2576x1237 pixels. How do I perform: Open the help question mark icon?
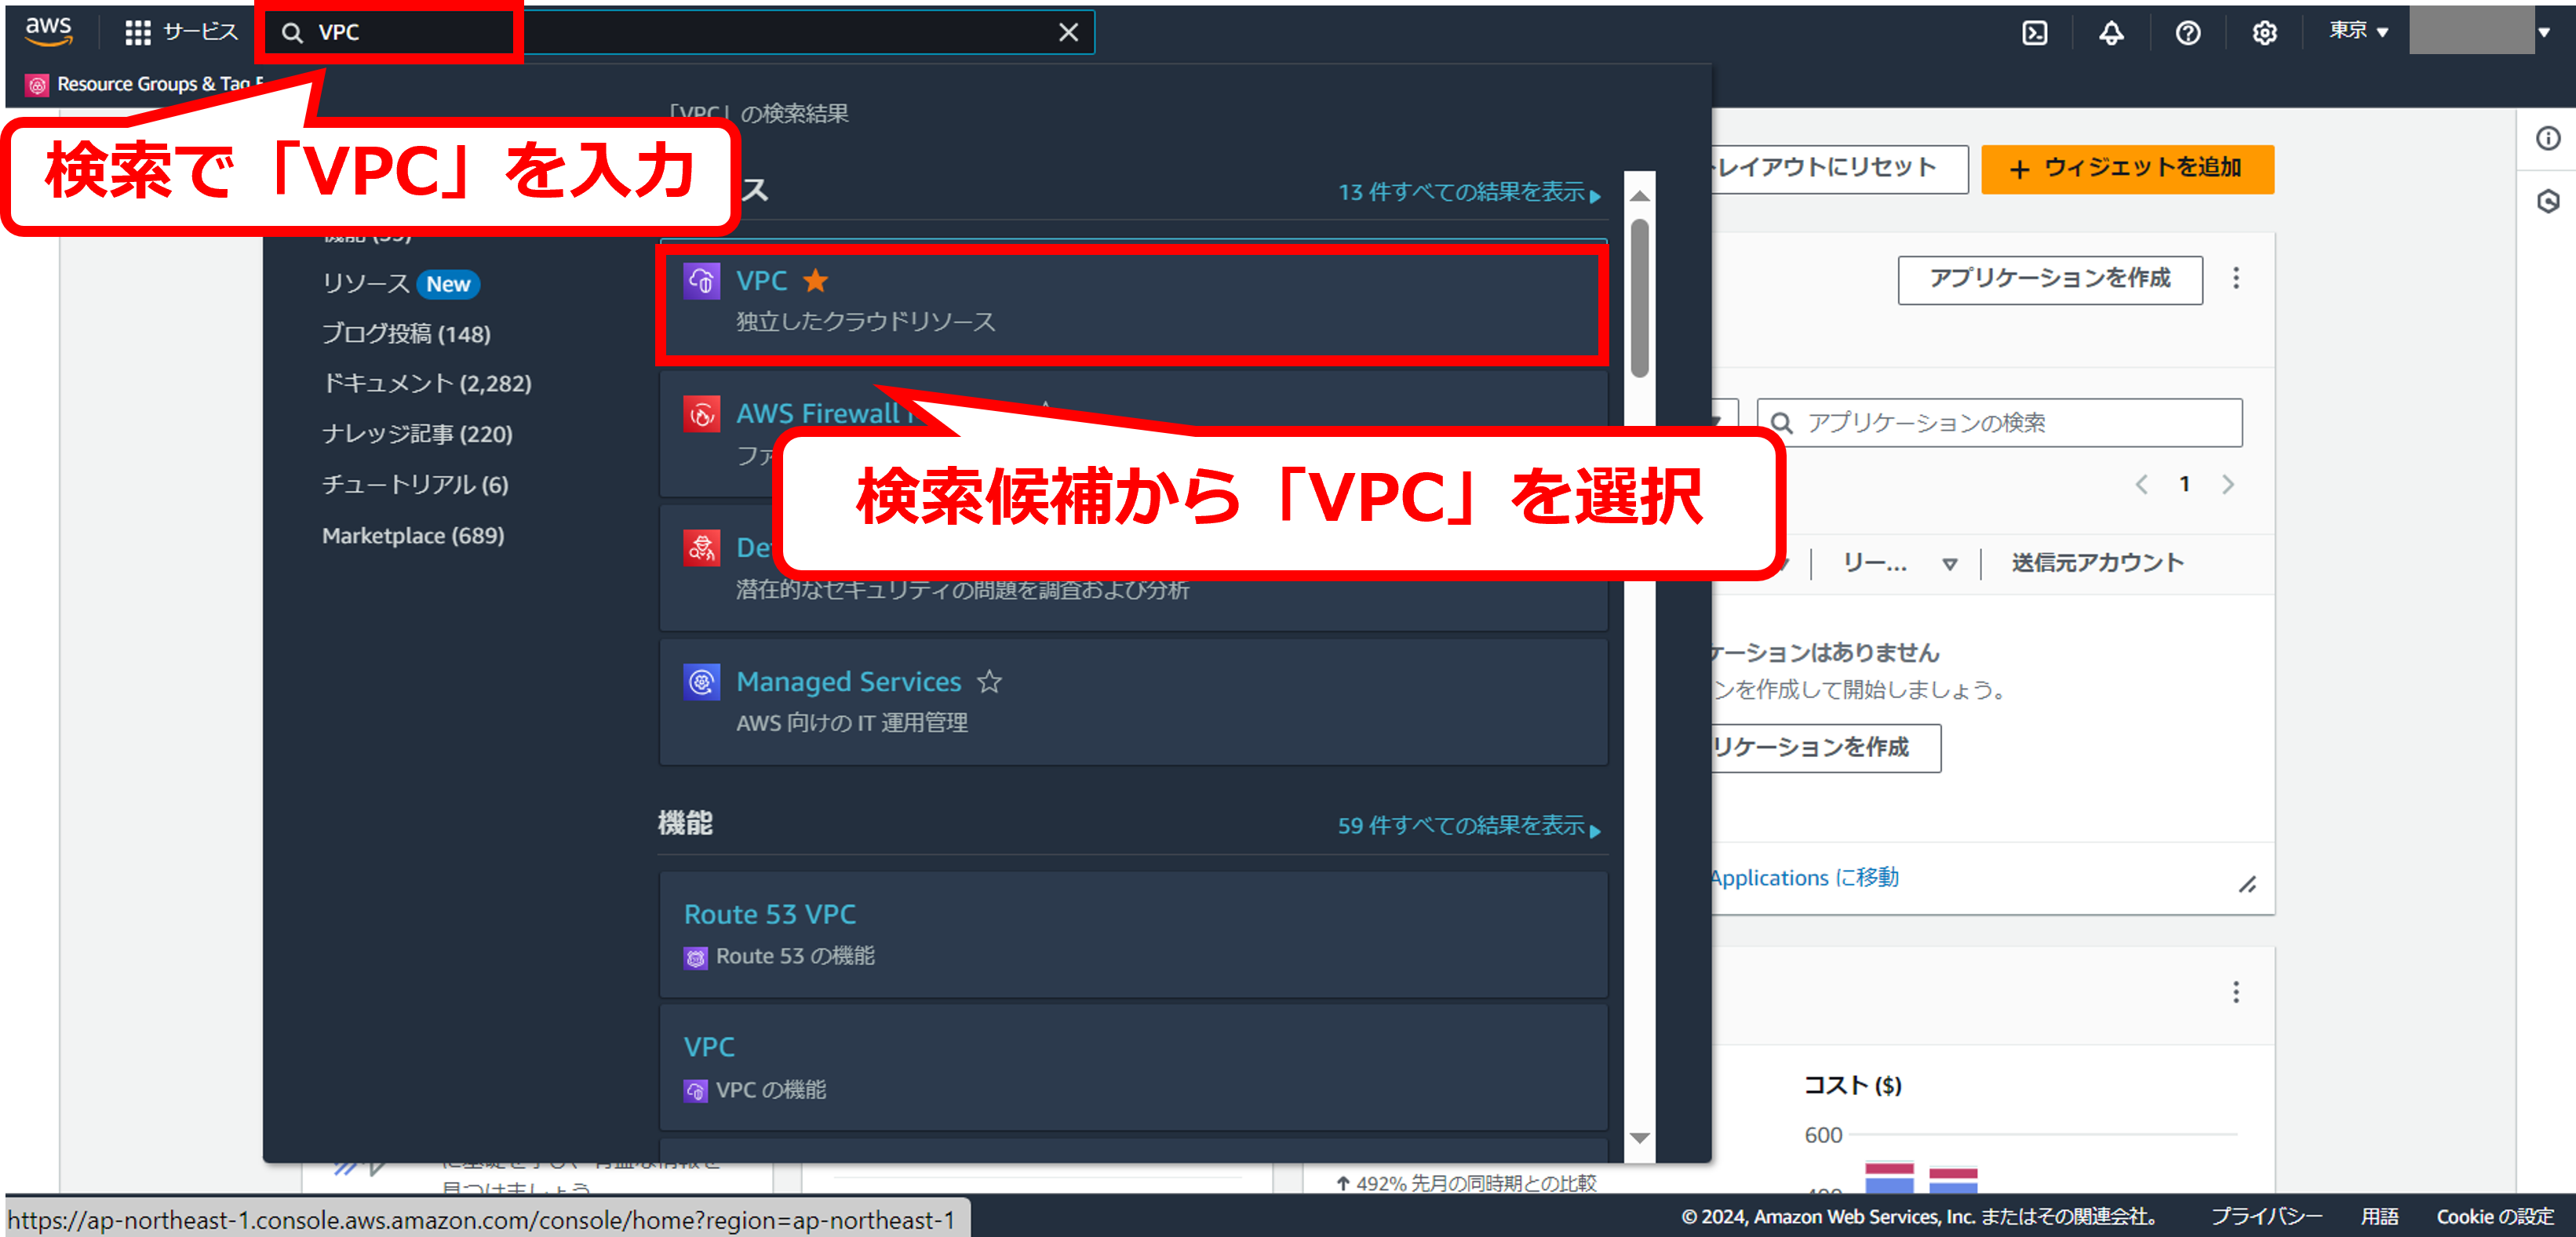pyautogui.click(x=2187, y=33)
